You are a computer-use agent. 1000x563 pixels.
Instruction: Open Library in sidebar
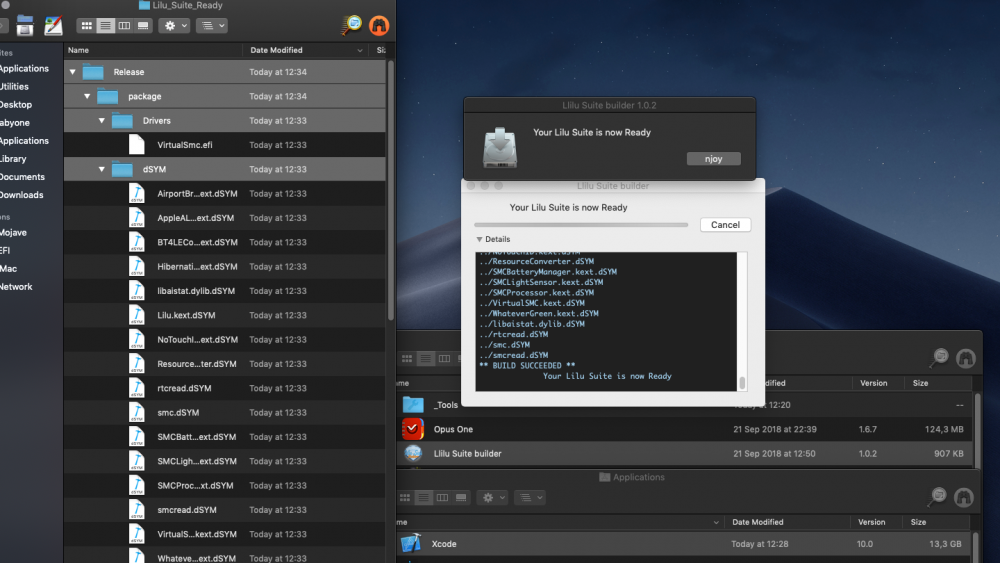coord(13,159)
